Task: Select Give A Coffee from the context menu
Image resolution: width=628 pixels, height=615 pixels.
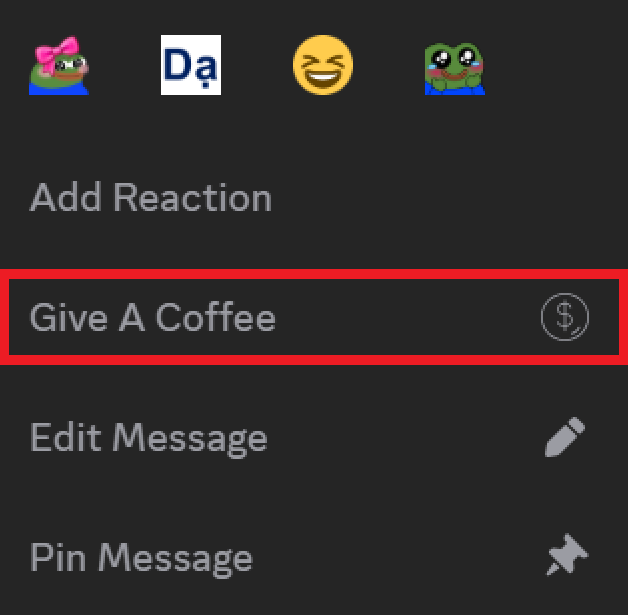Action: 314,317
